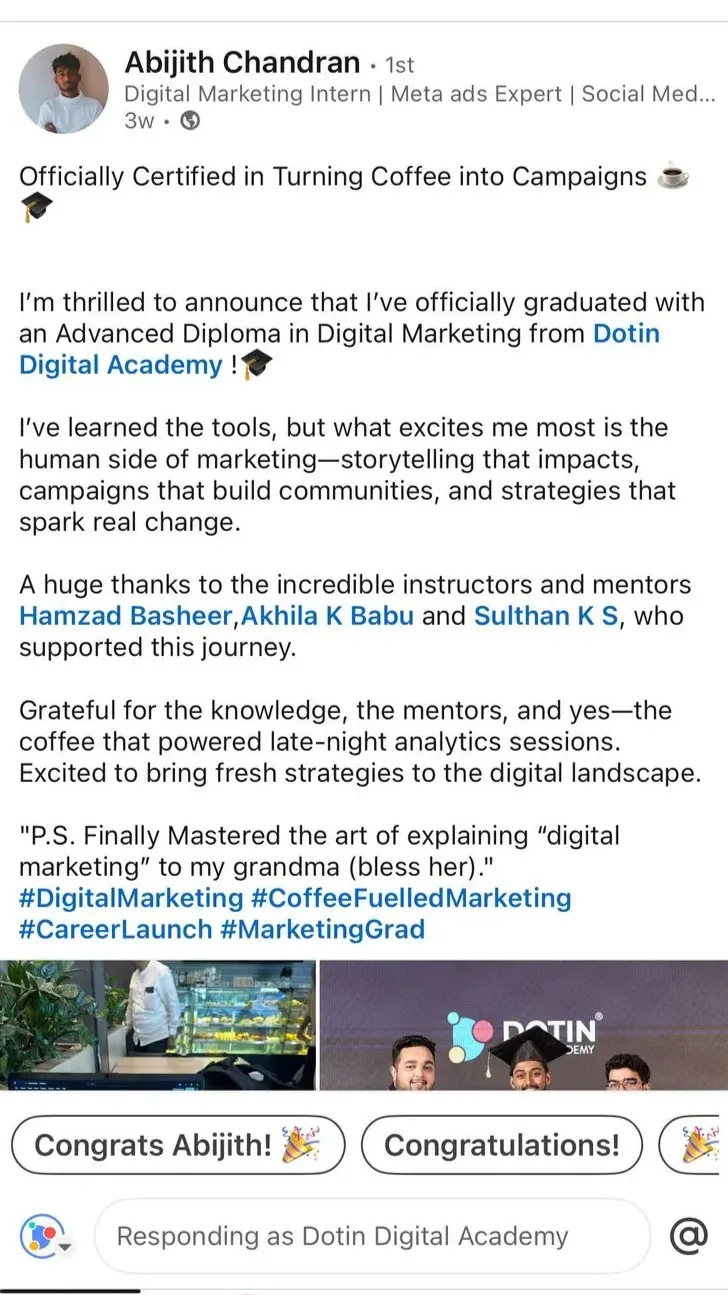Expand the responding-as identity switcher
This screenshot has height=1295, width=728.
point(47,1237)
